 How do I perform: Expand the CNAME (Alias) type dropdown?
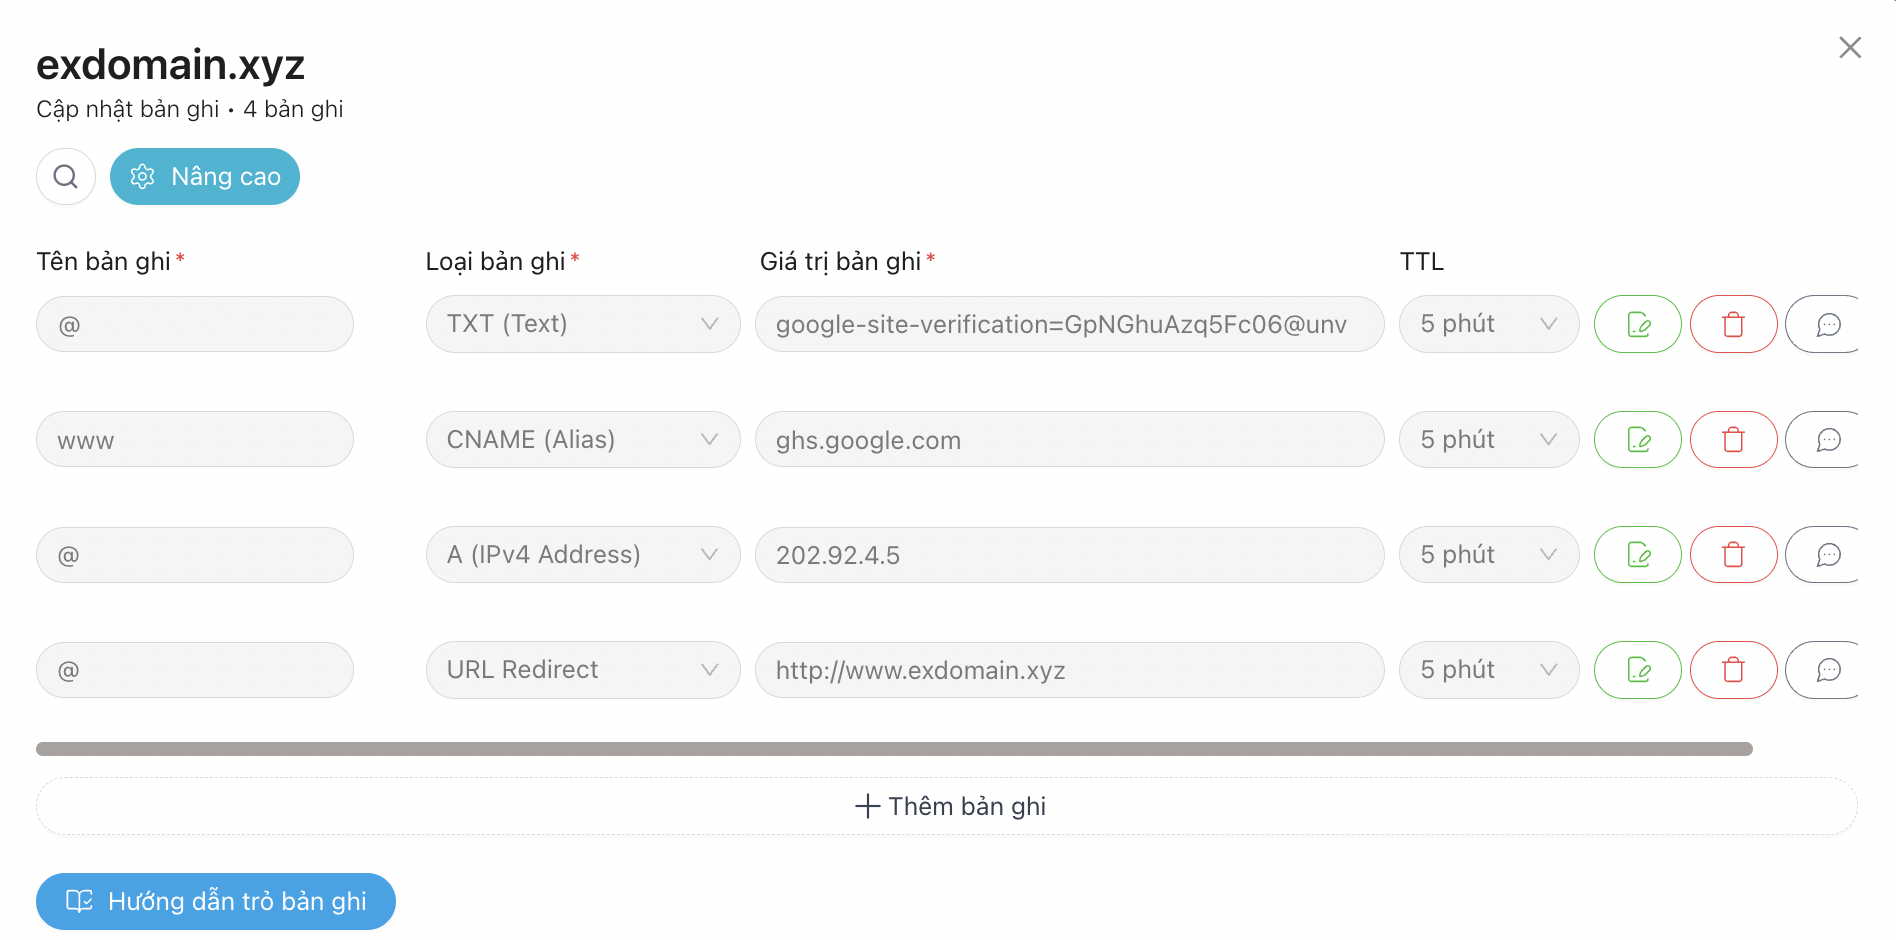point(583,440)
